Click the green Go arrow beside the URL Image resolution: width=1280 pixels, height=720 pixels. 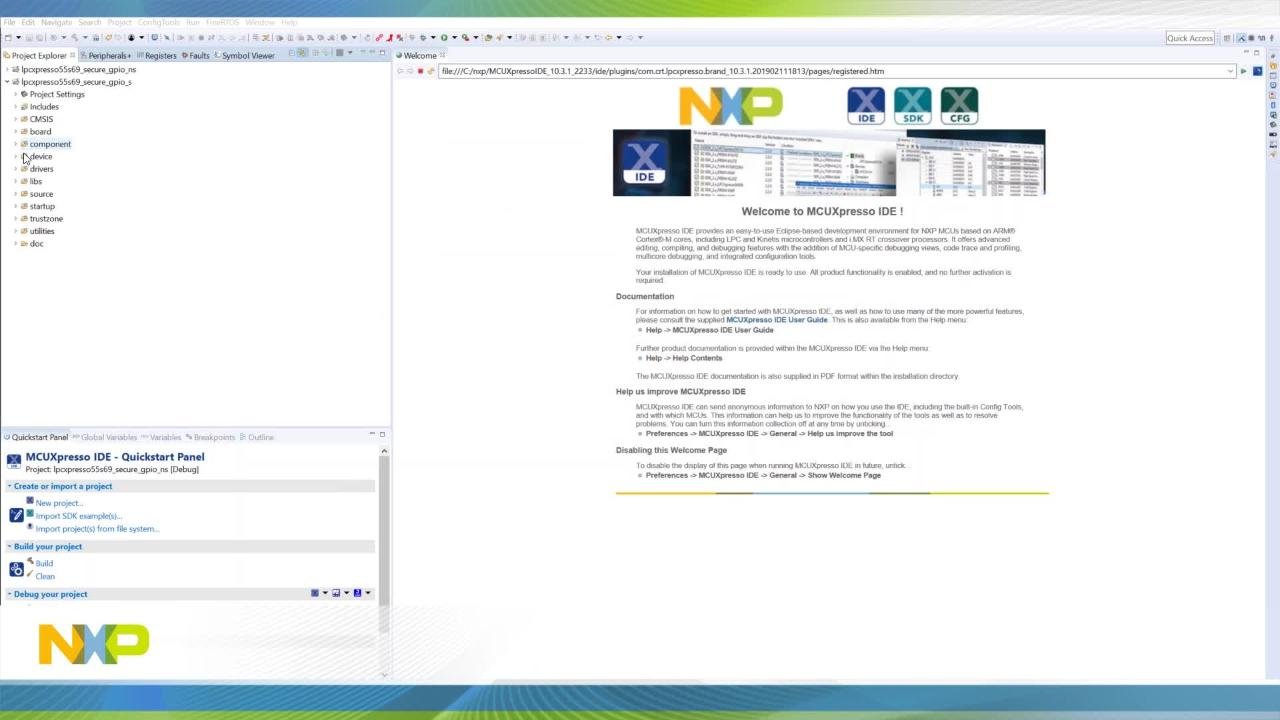click(x=1243, y=71)
